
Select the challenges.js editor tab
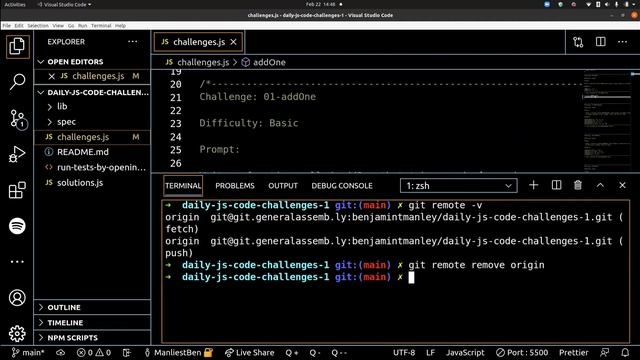pyautogui.click(x=198, y=42)
